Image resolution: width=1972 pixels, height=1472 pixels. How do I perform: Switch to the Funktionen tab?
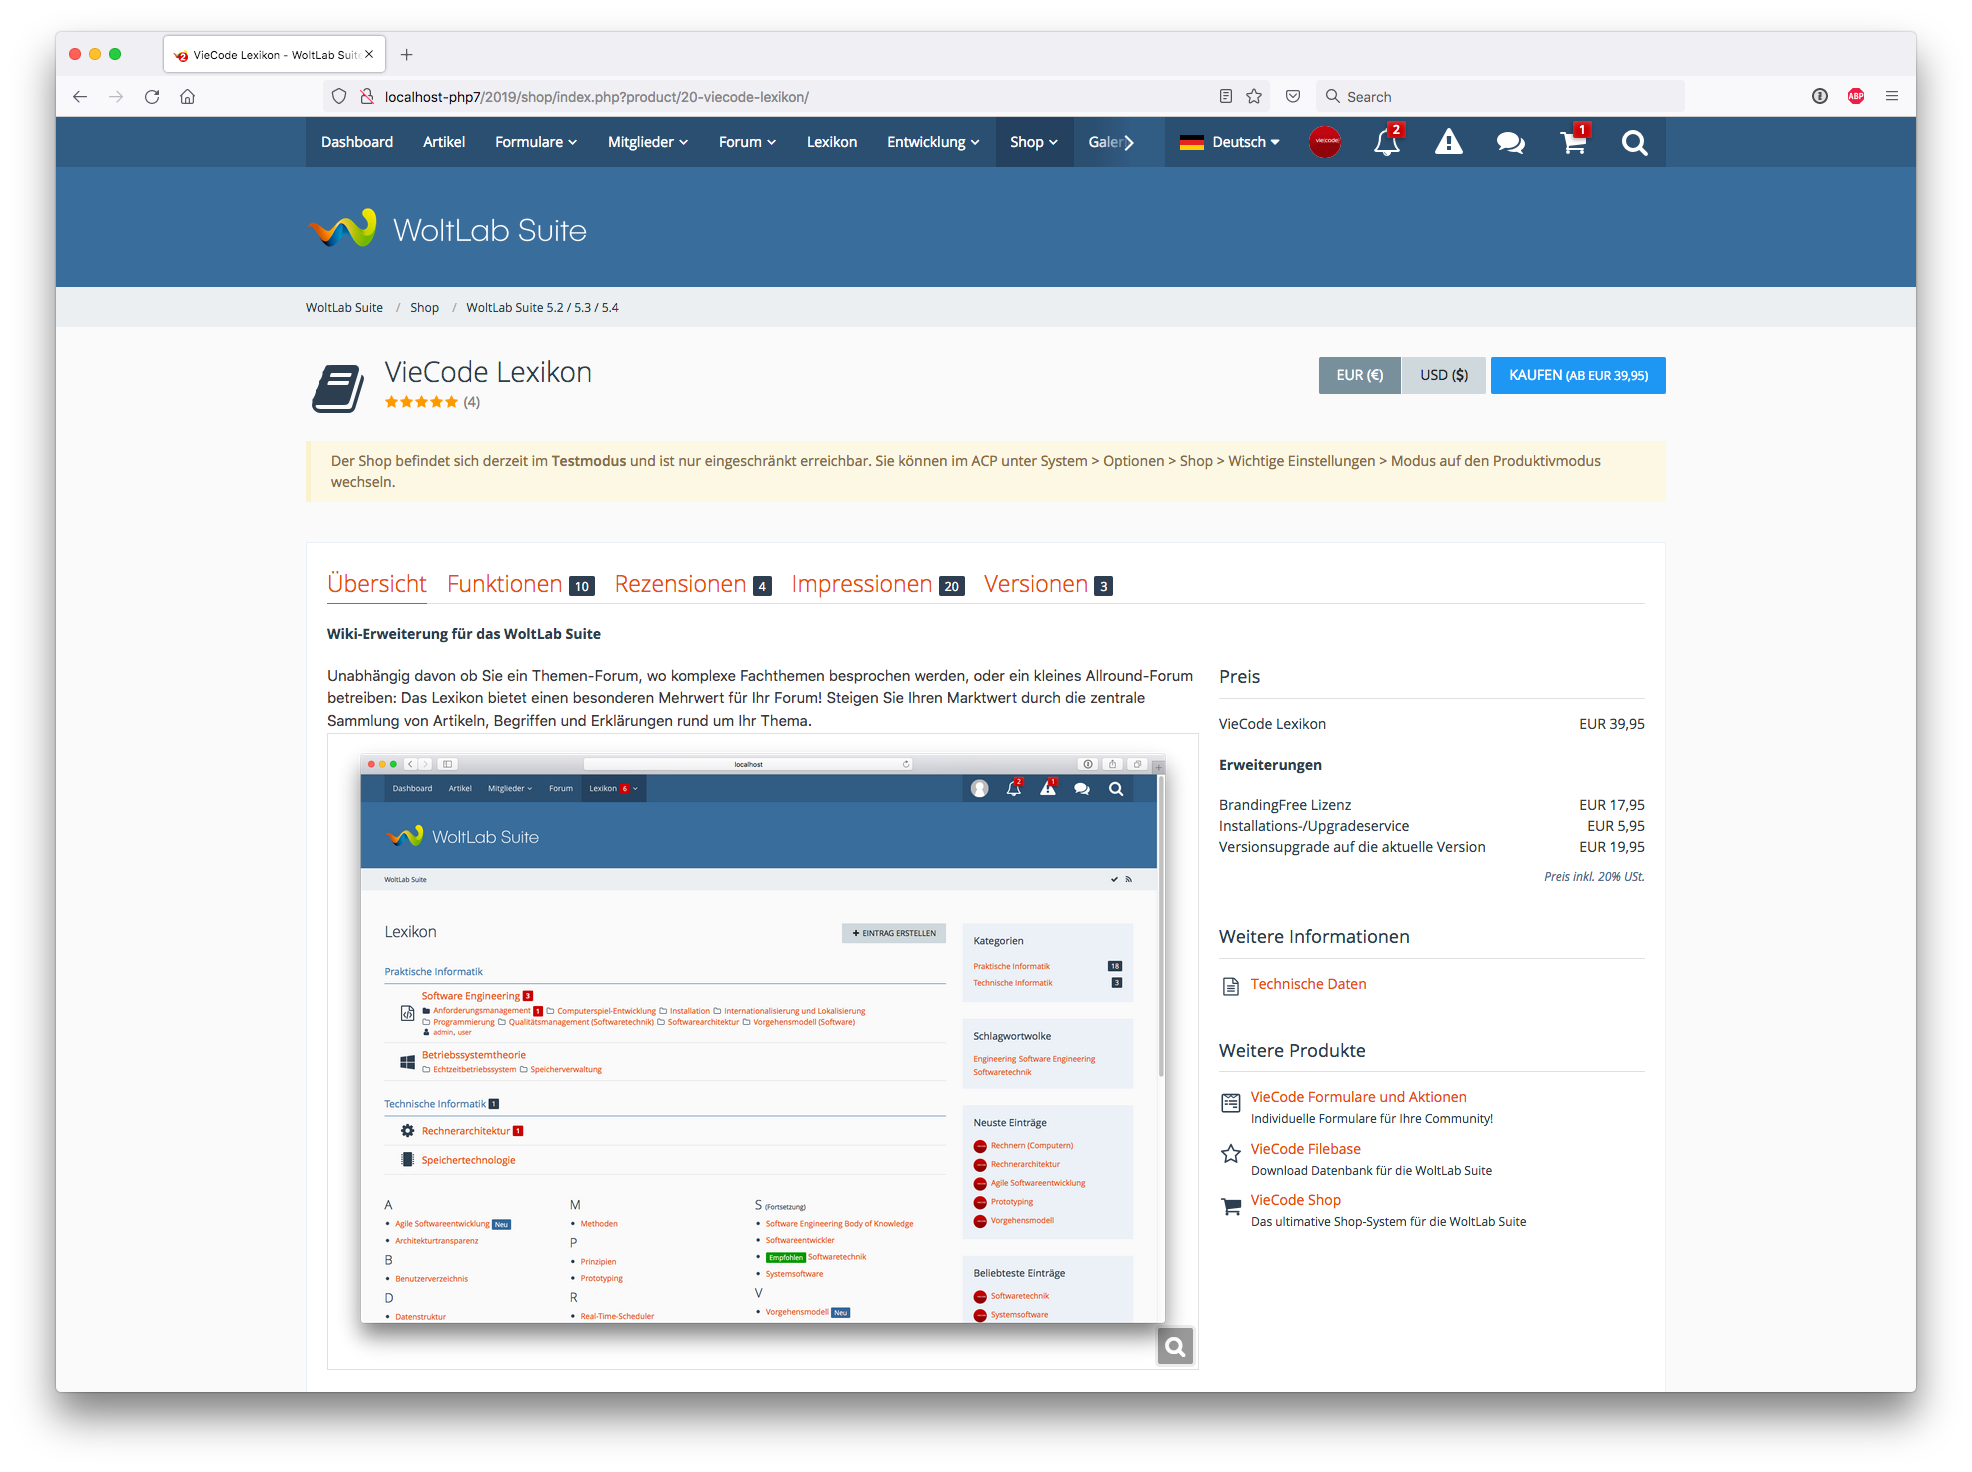pos(505,584)
